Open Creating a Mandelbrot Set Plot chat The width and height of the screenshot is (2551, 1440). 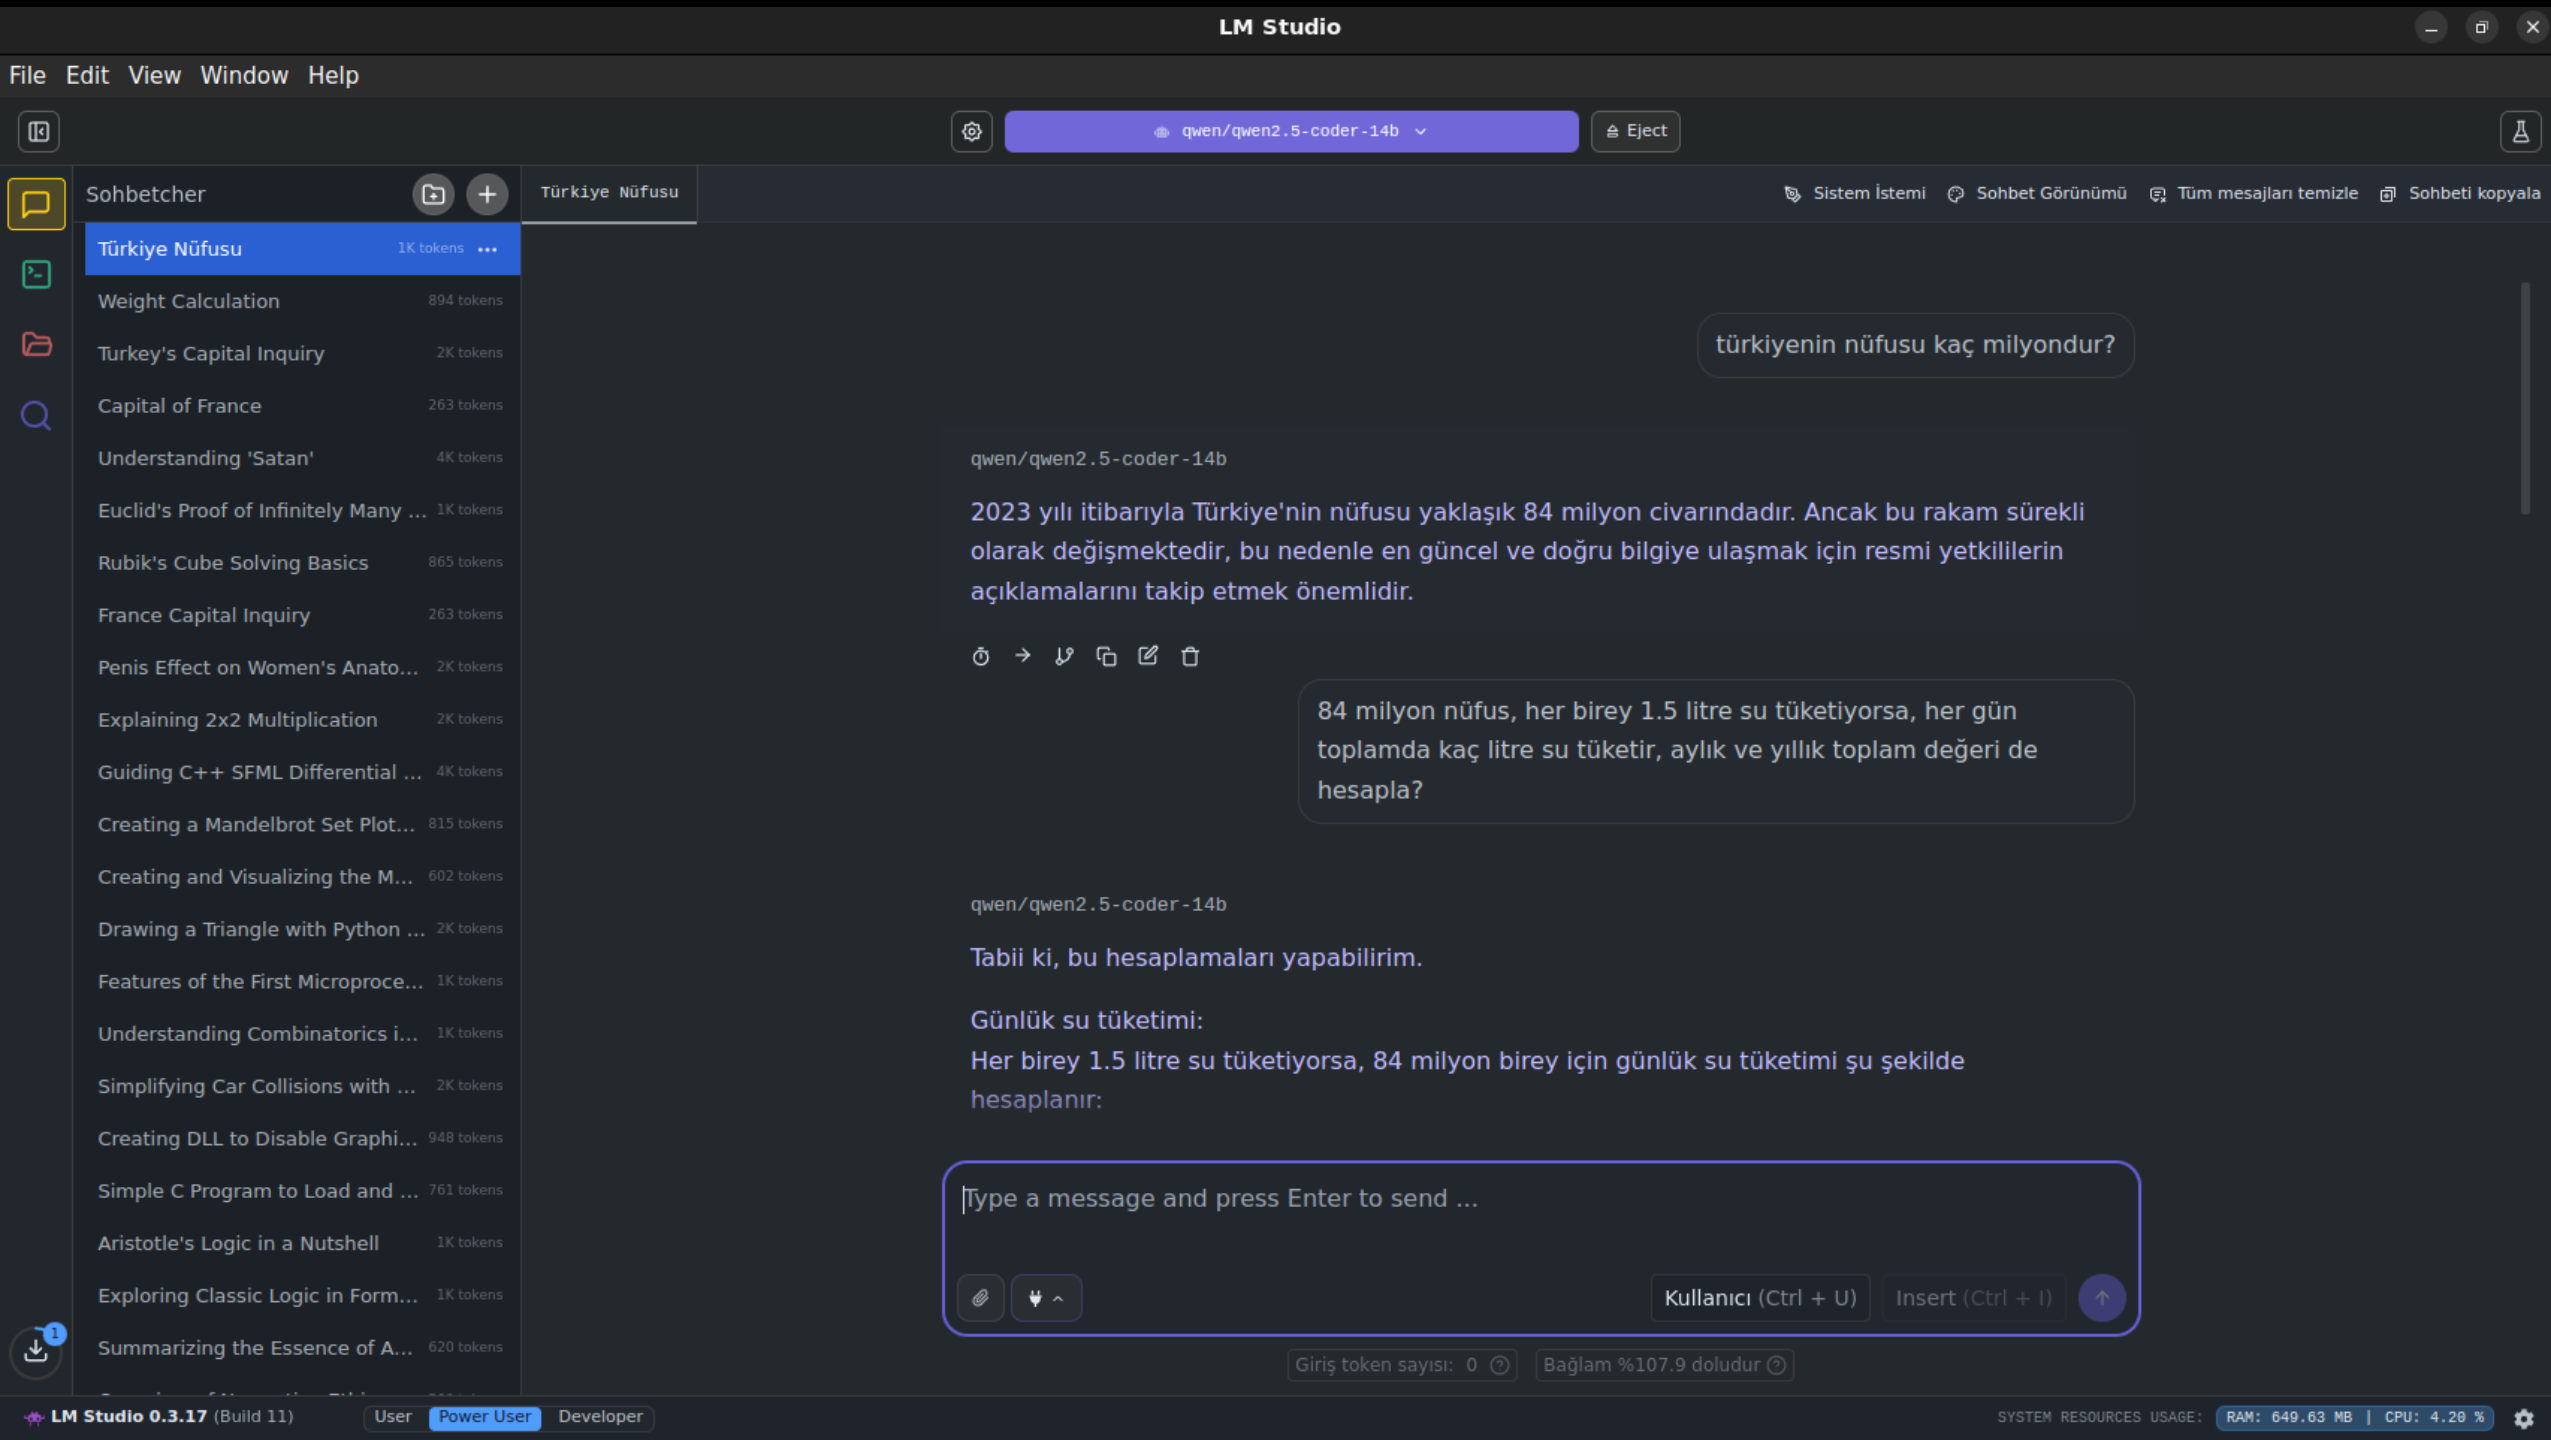click(301, 824)
